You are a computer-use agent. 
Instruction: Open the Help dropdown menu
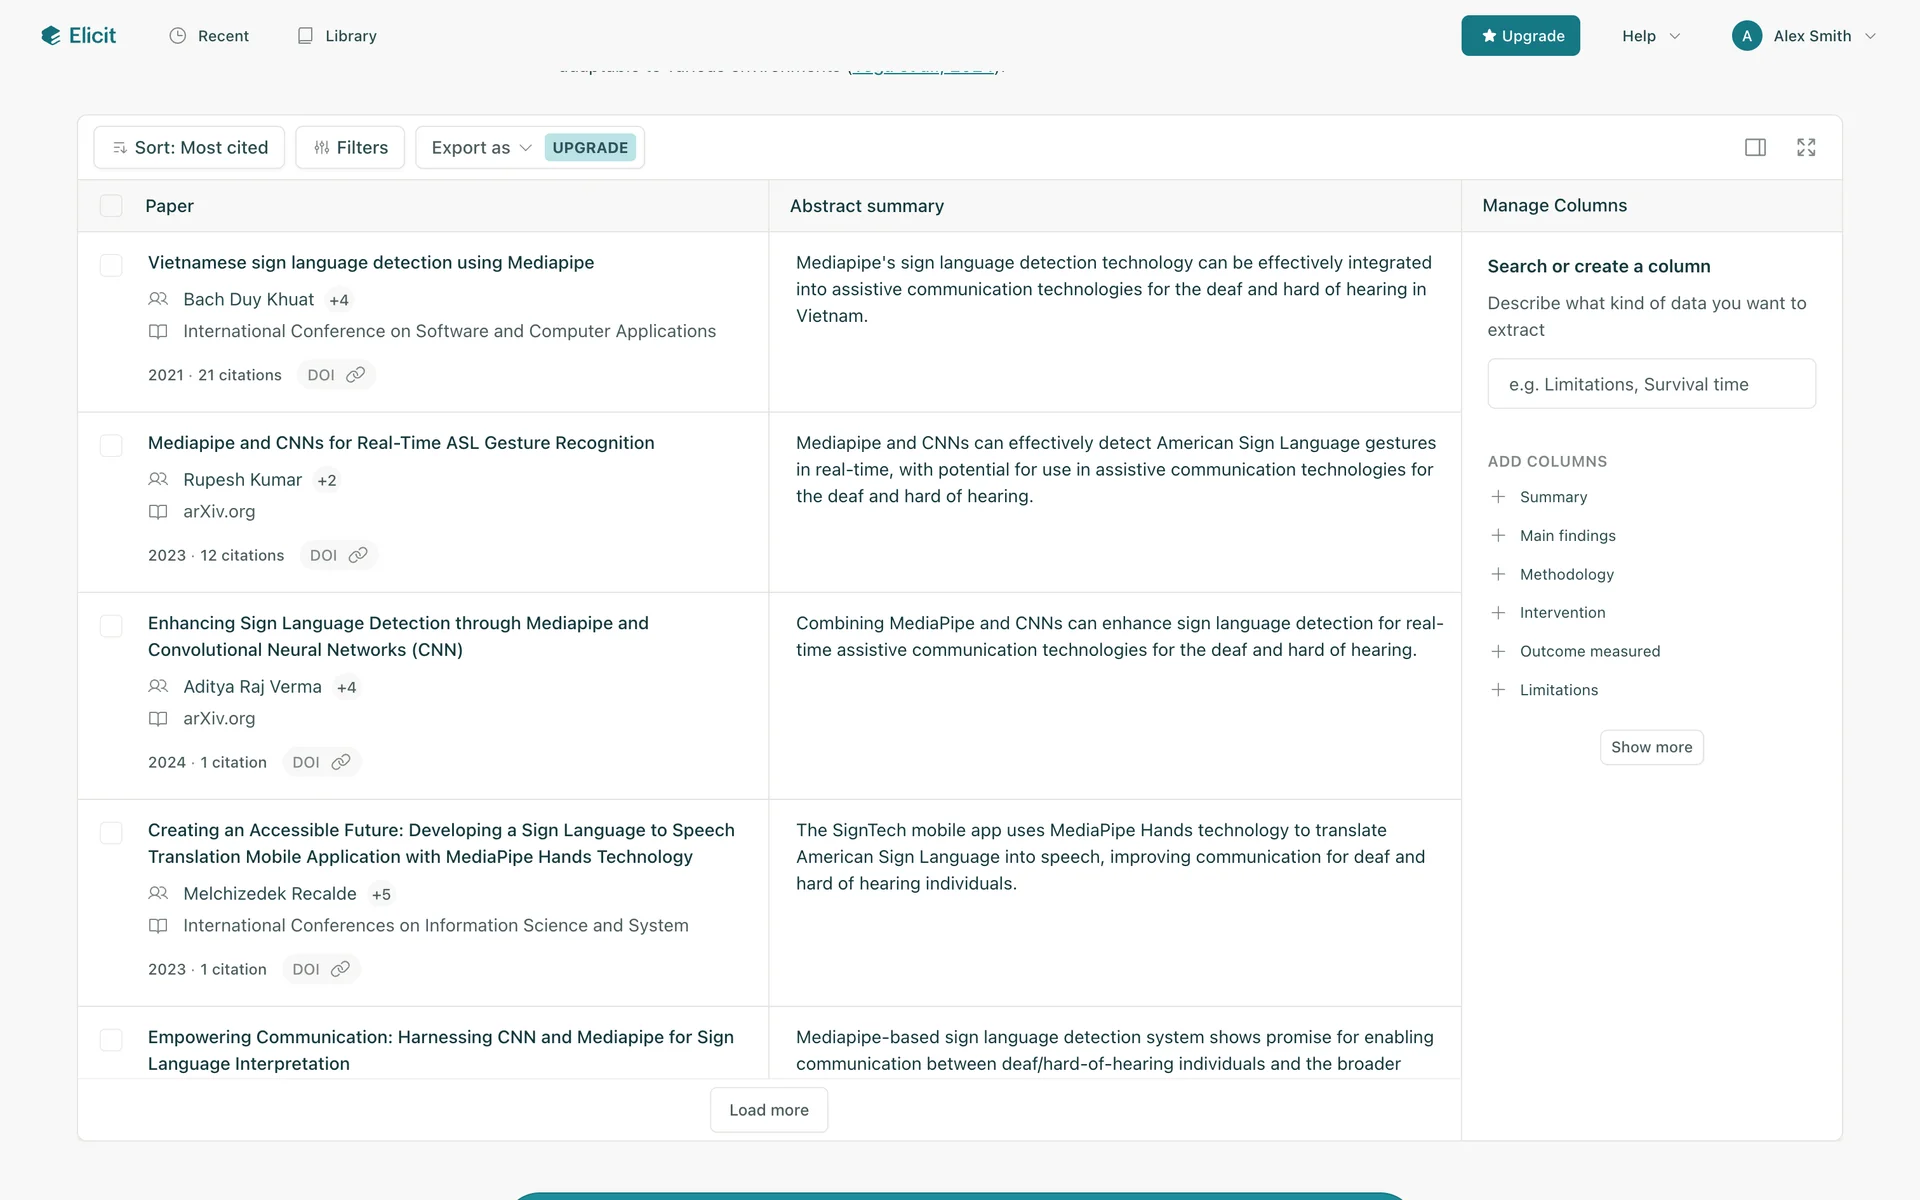(1650, 36)
